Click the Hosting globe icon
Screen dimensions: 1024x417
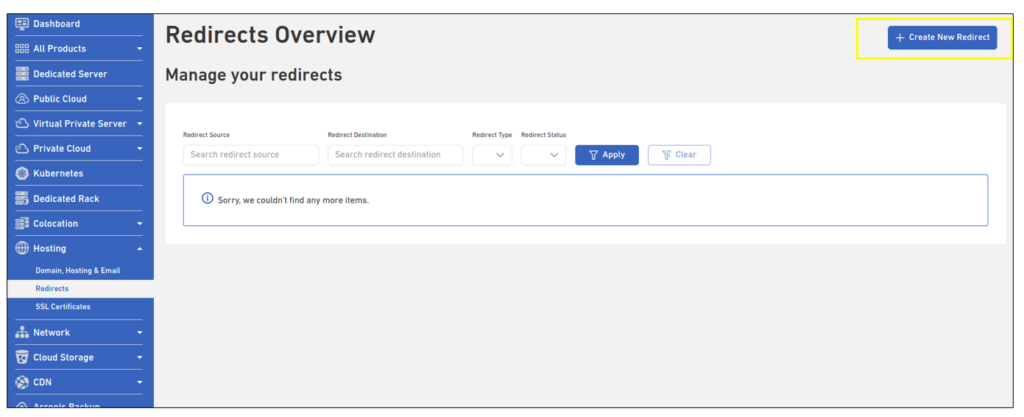(22, 248)
